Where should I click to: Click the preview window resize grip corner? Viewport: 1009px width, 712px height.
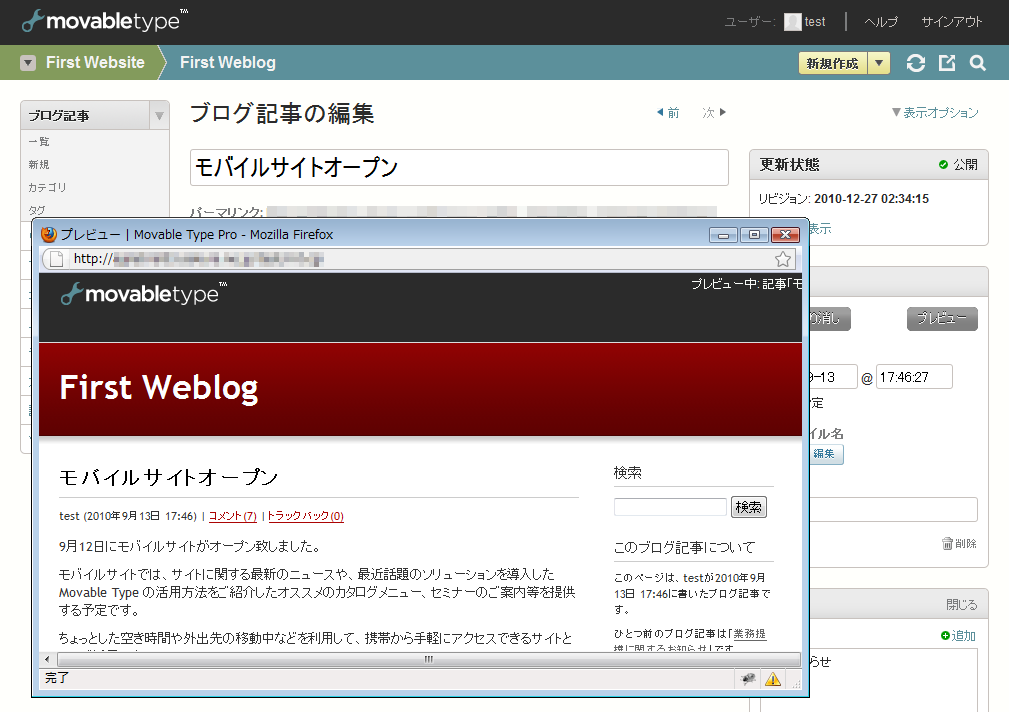[x=797, y=683]
